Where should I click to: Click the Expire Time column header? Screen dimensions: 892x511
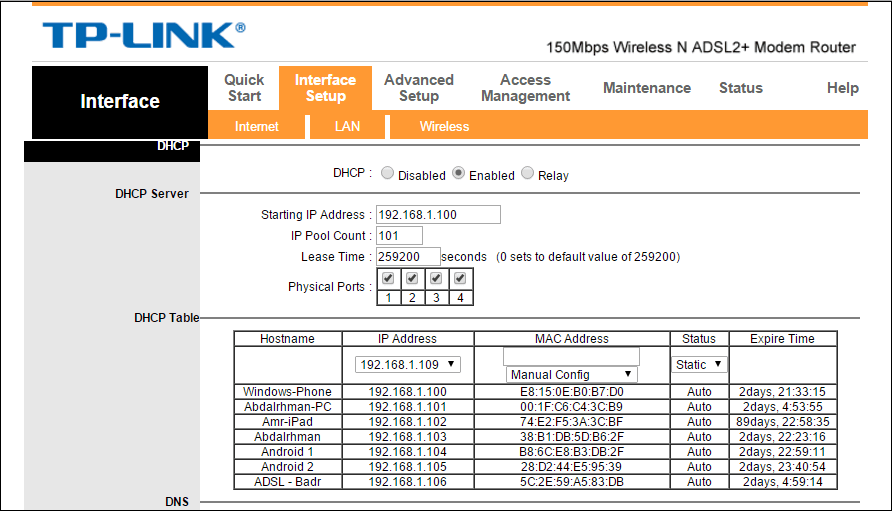pos(782,339)
